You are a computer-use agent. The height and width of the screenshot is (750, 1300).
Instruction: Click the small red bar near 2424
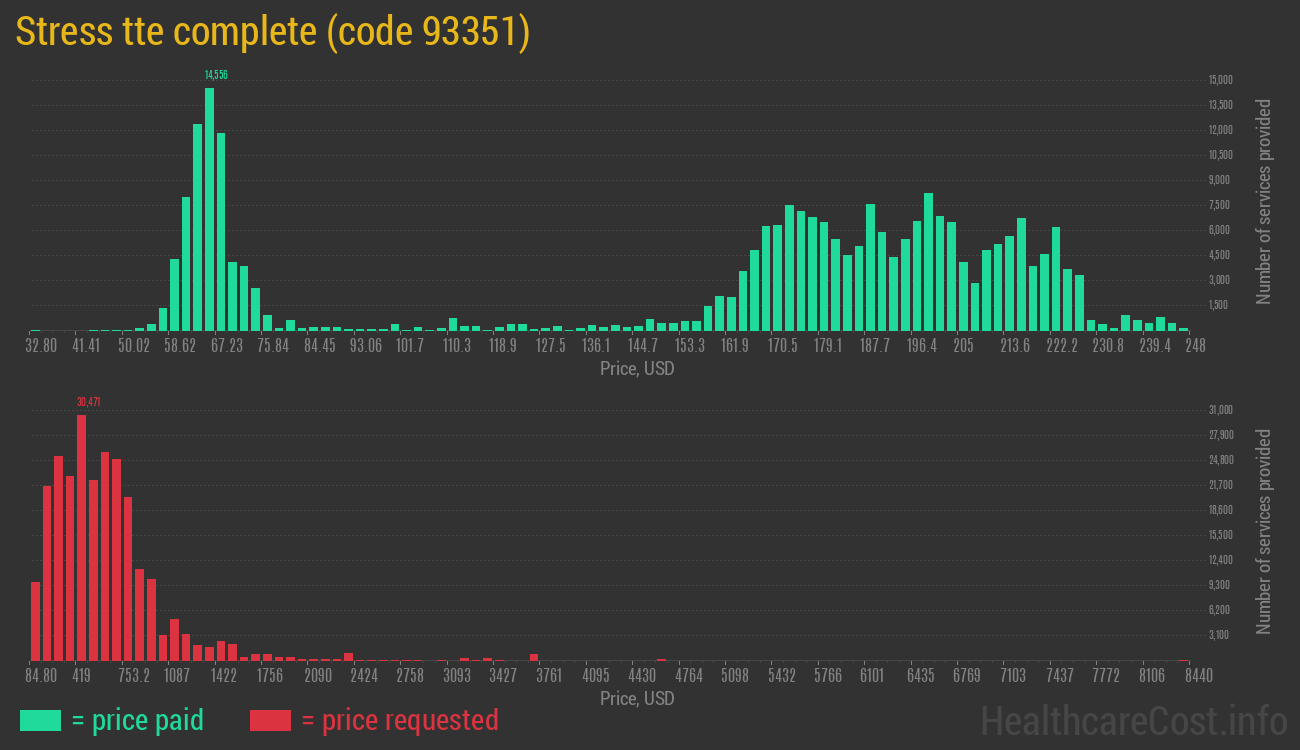(x=348, y=657)
